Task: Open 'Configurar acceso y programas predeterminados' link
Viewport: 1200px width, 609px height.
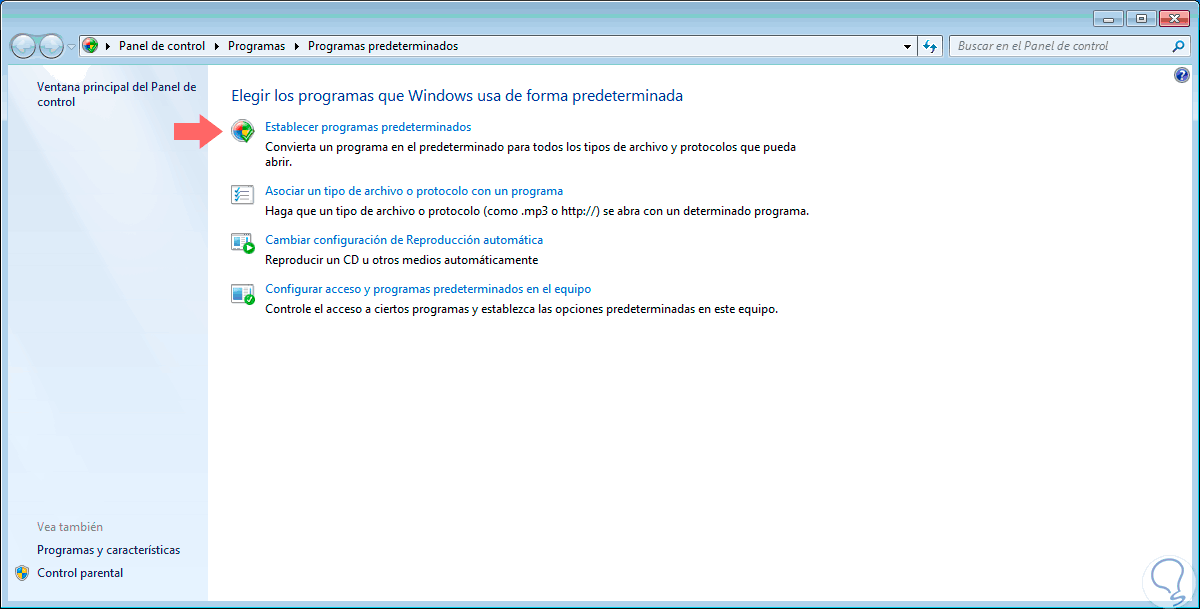Action: point(428,289)
